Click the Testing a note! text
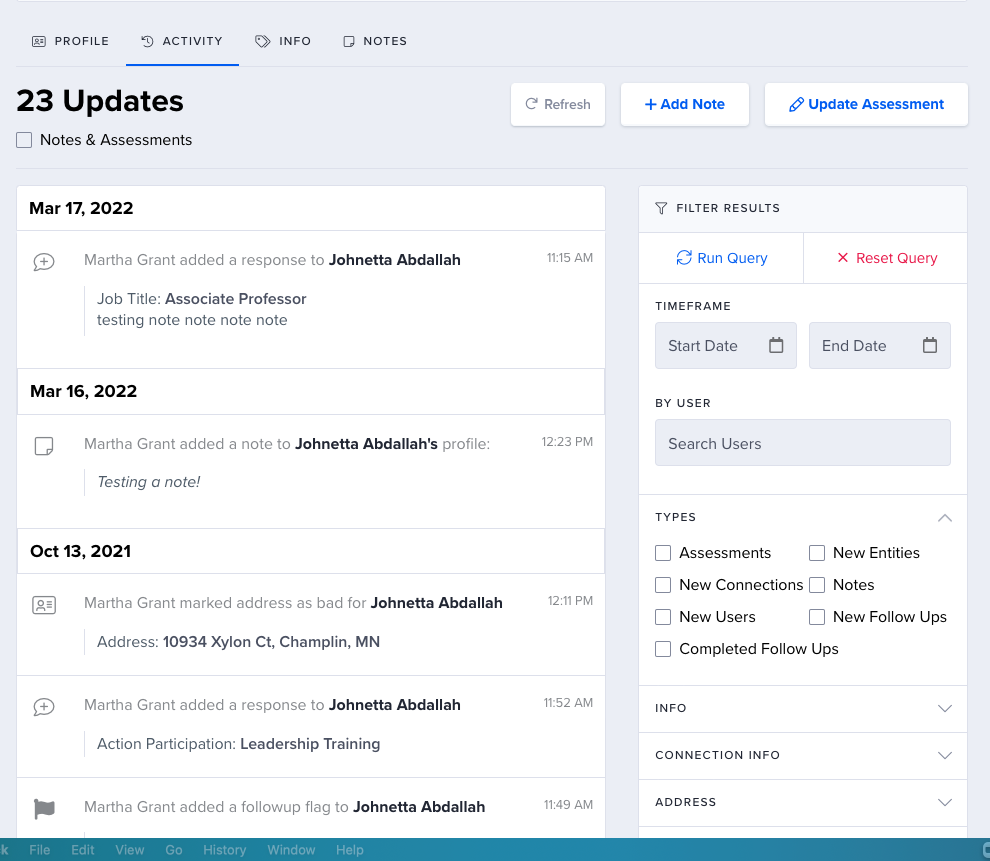The width and height of the screenshot is (990, 861). click(148, 482)
